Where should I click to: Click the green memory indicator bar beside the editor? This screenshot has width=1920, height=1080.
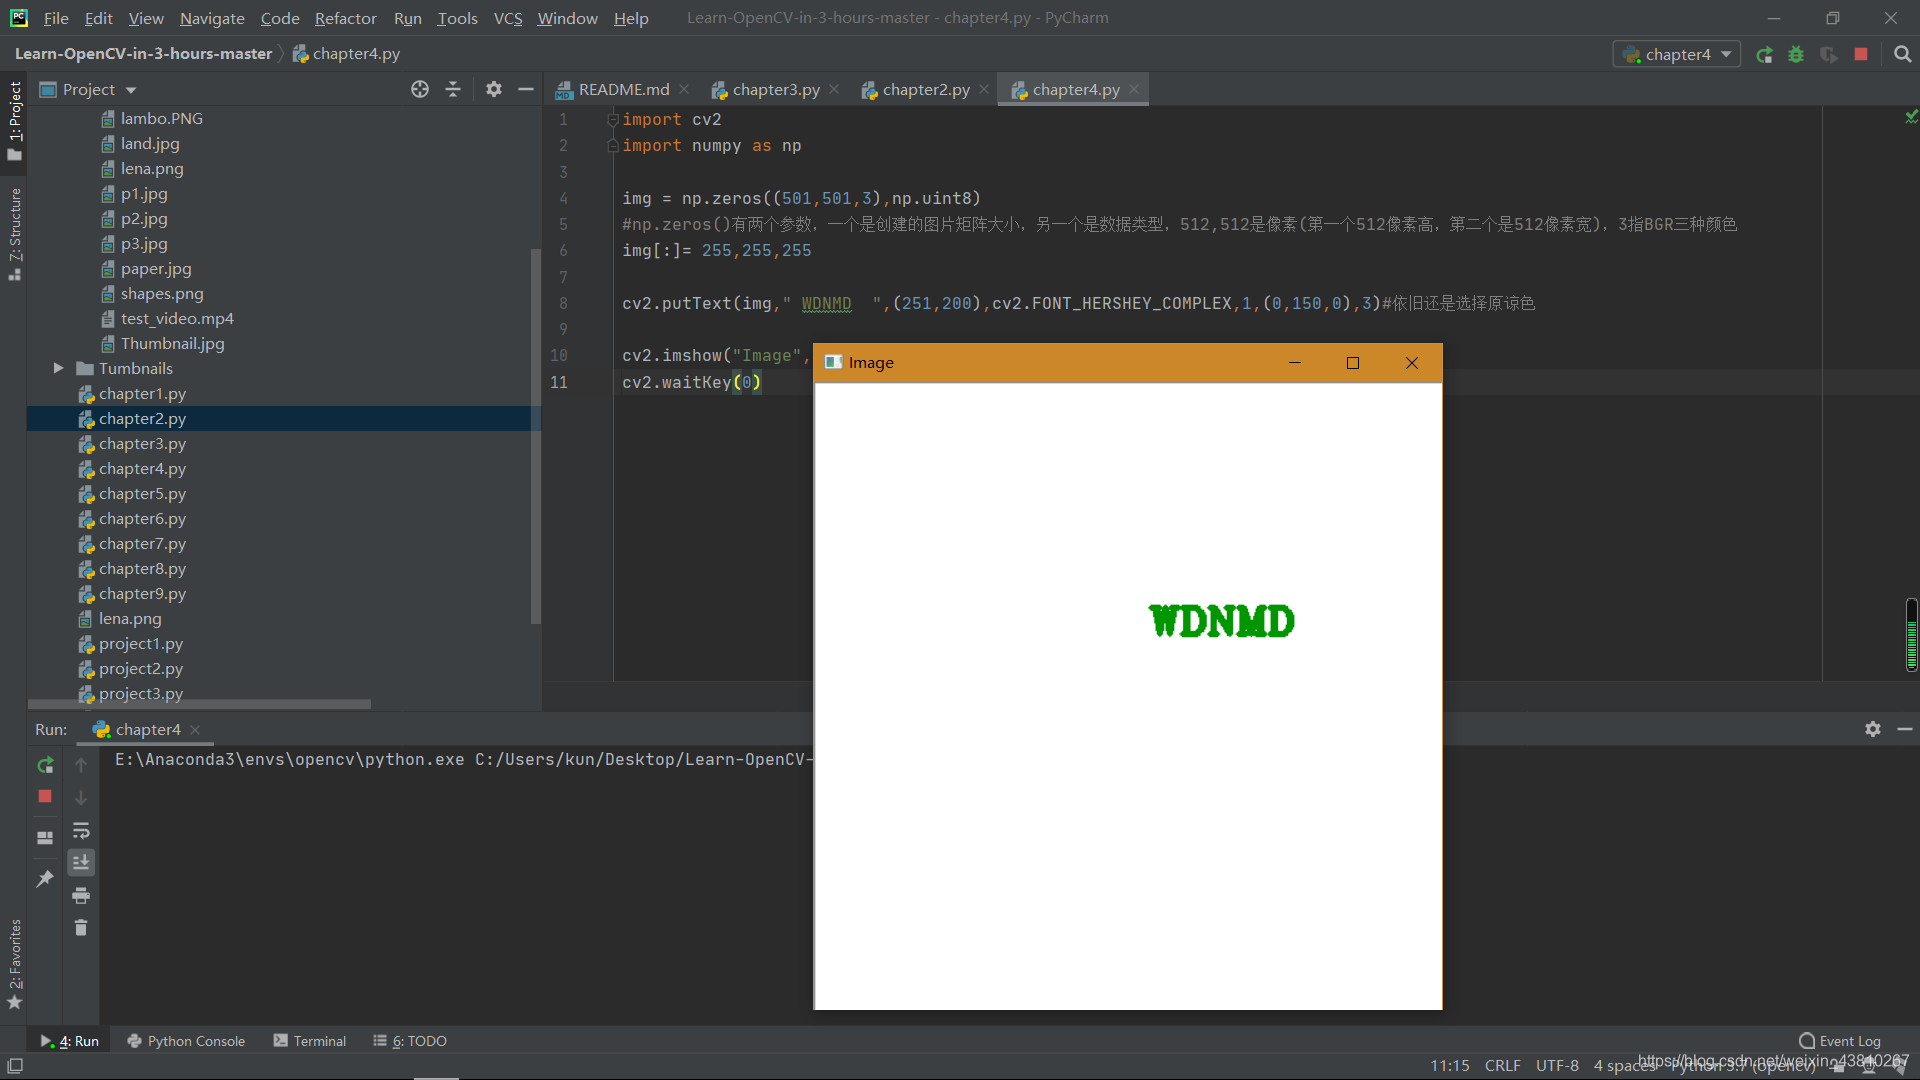[x=1911, y=635]
